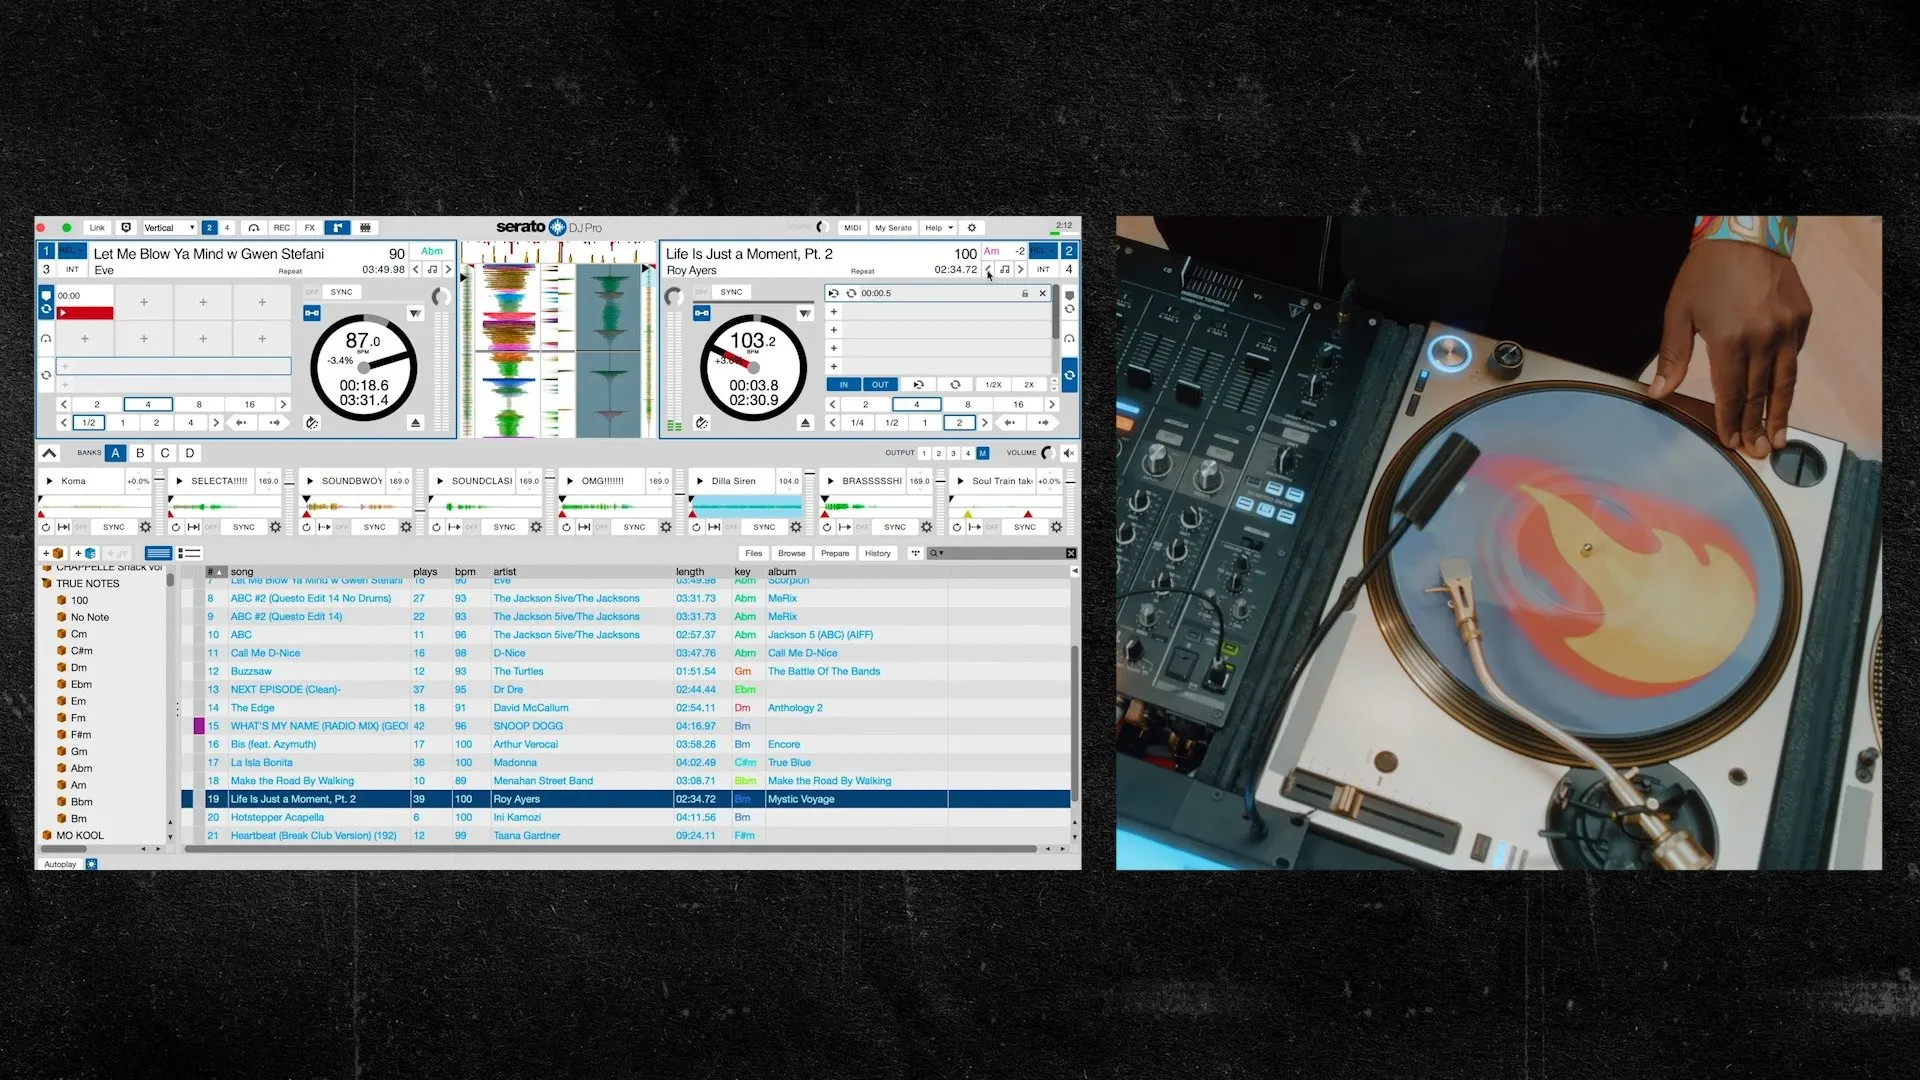Image resolution: width=1920 pixels, height=1080 pixels.
Task: Toggle FX panel
Action: click(x=310, y=228)
